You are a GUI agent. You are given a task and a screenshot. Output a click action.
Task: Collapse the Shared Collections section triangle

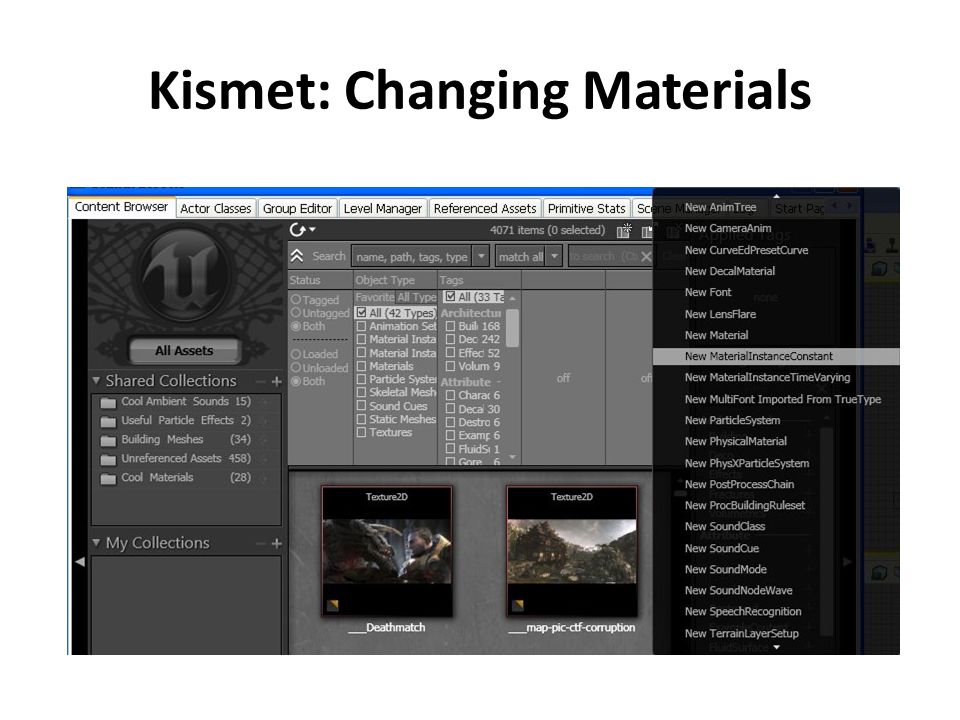point(96,380)
